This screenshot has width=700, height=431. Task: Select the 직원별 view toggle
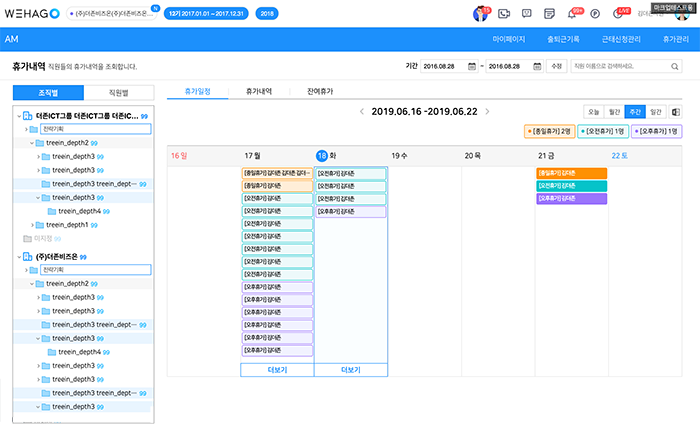[119, 92]
